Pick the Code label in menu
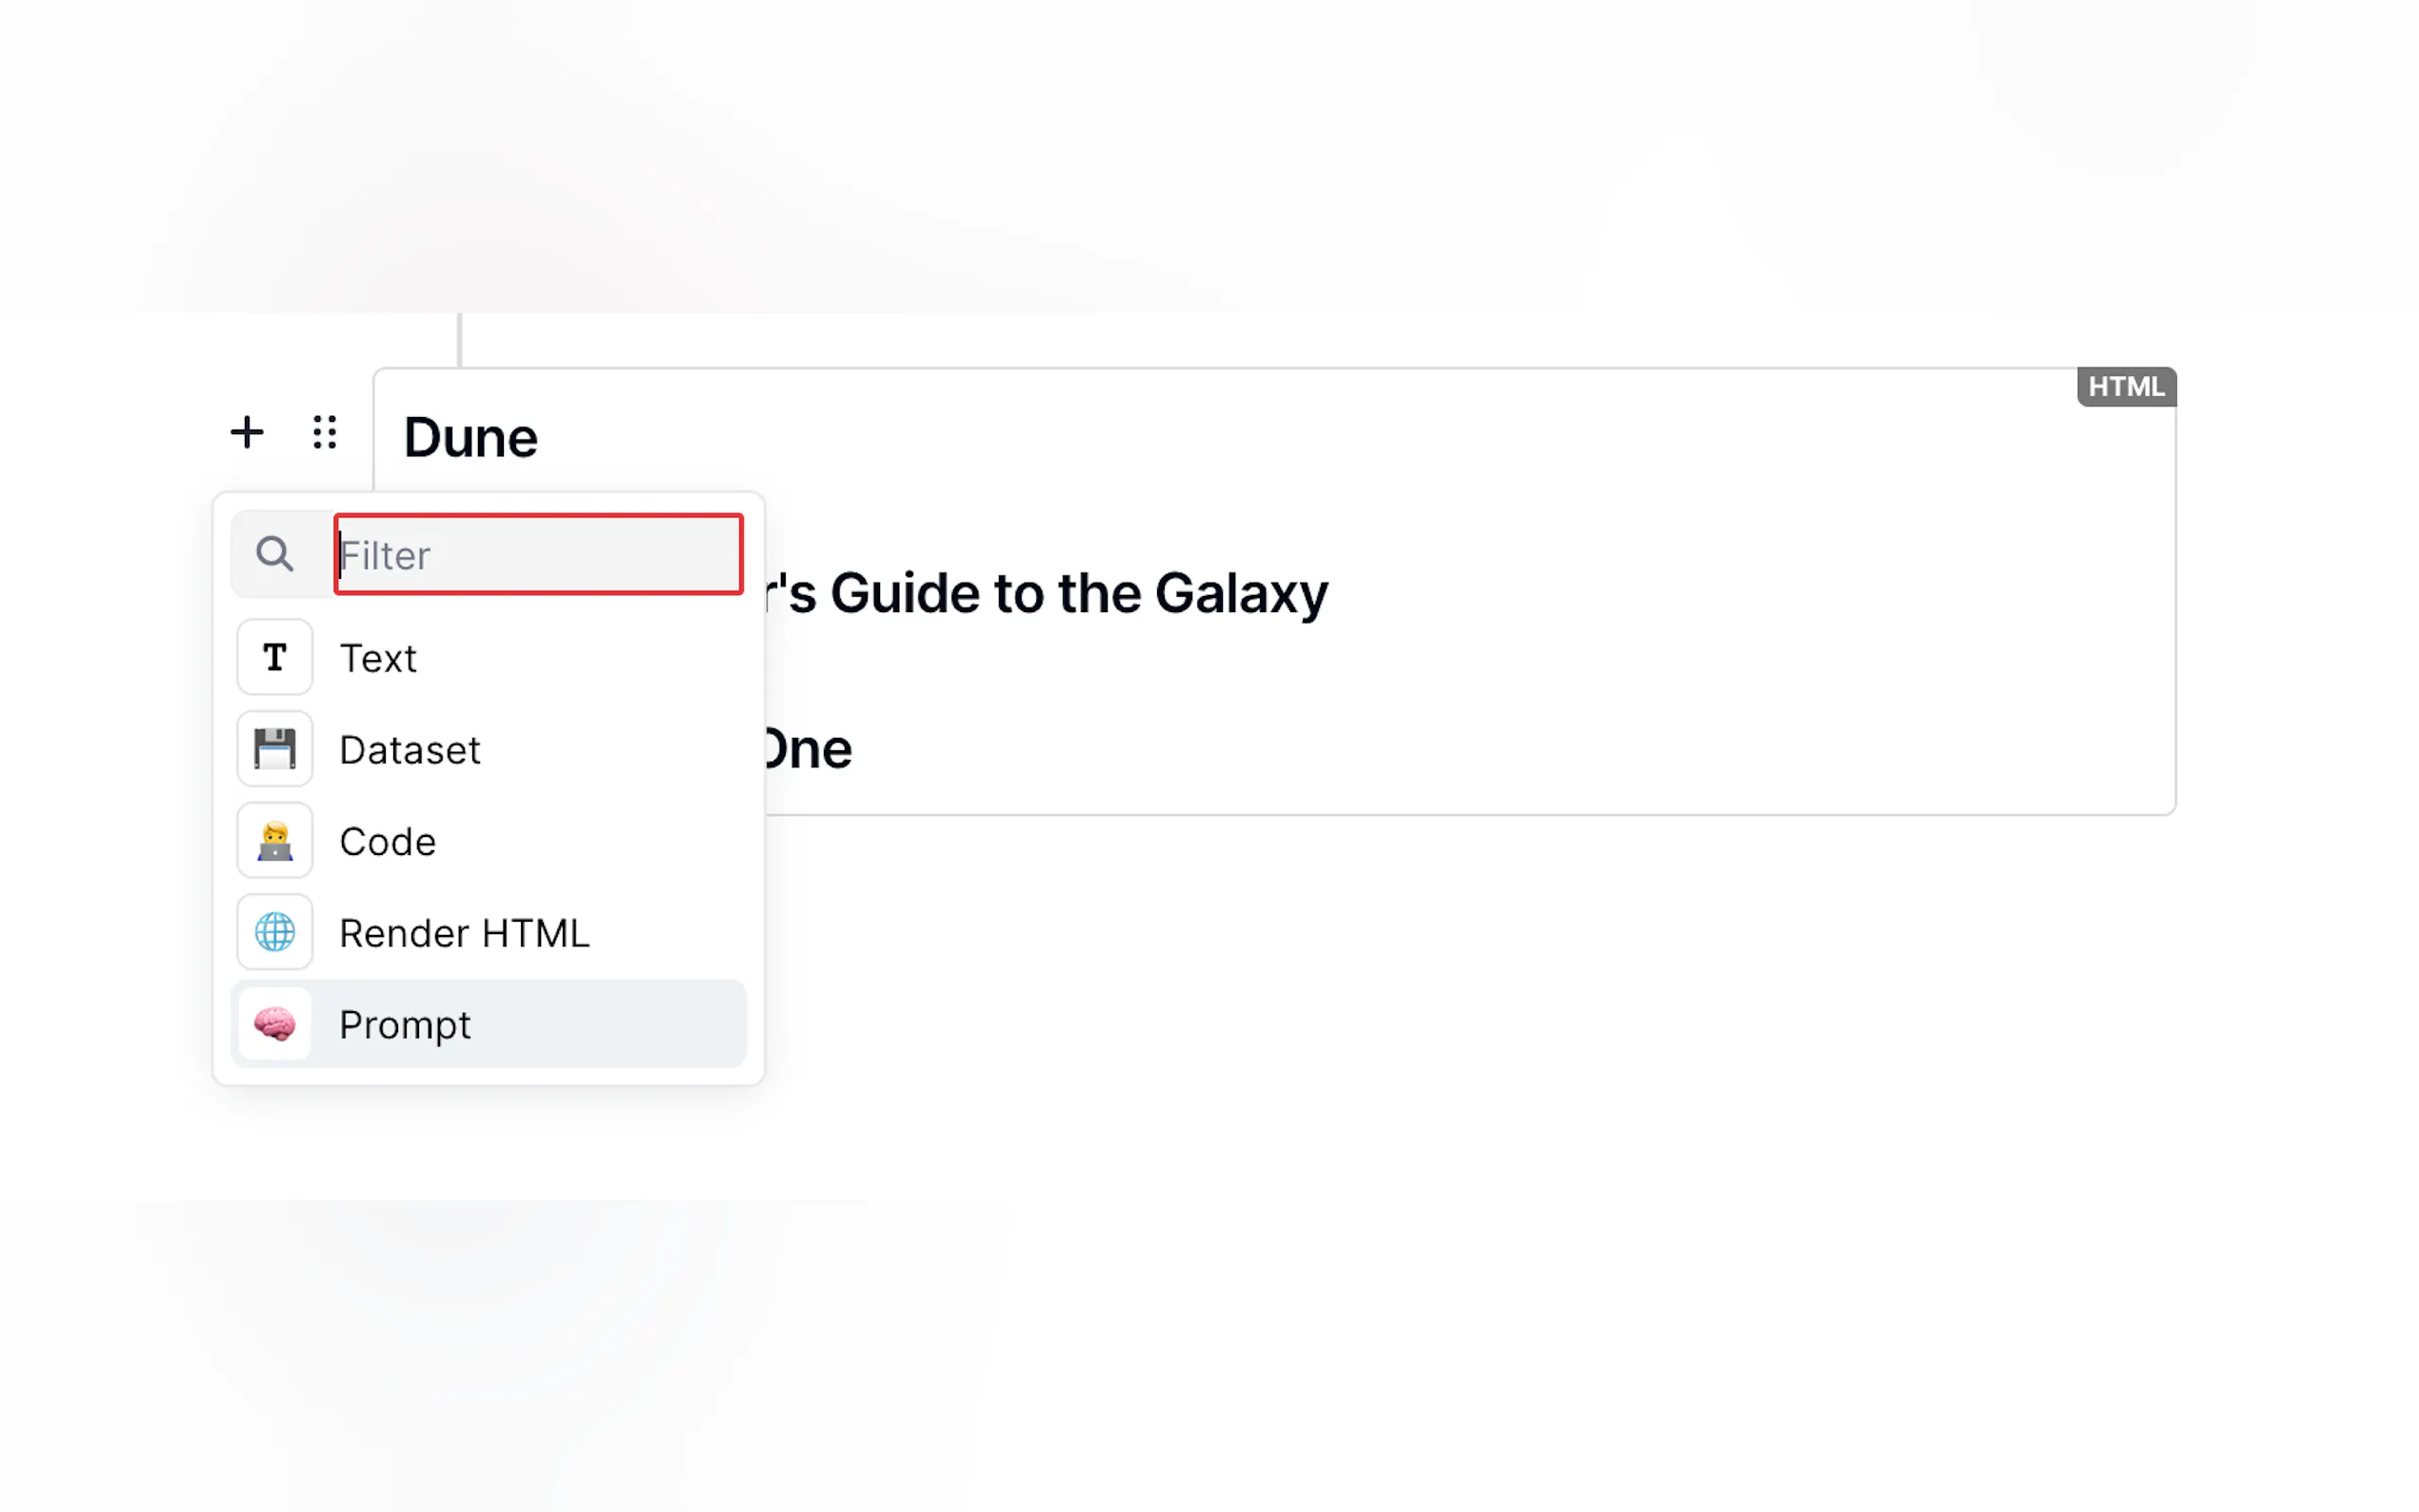The width and height of the screenshot is (2419, 1512). (388, 842)
